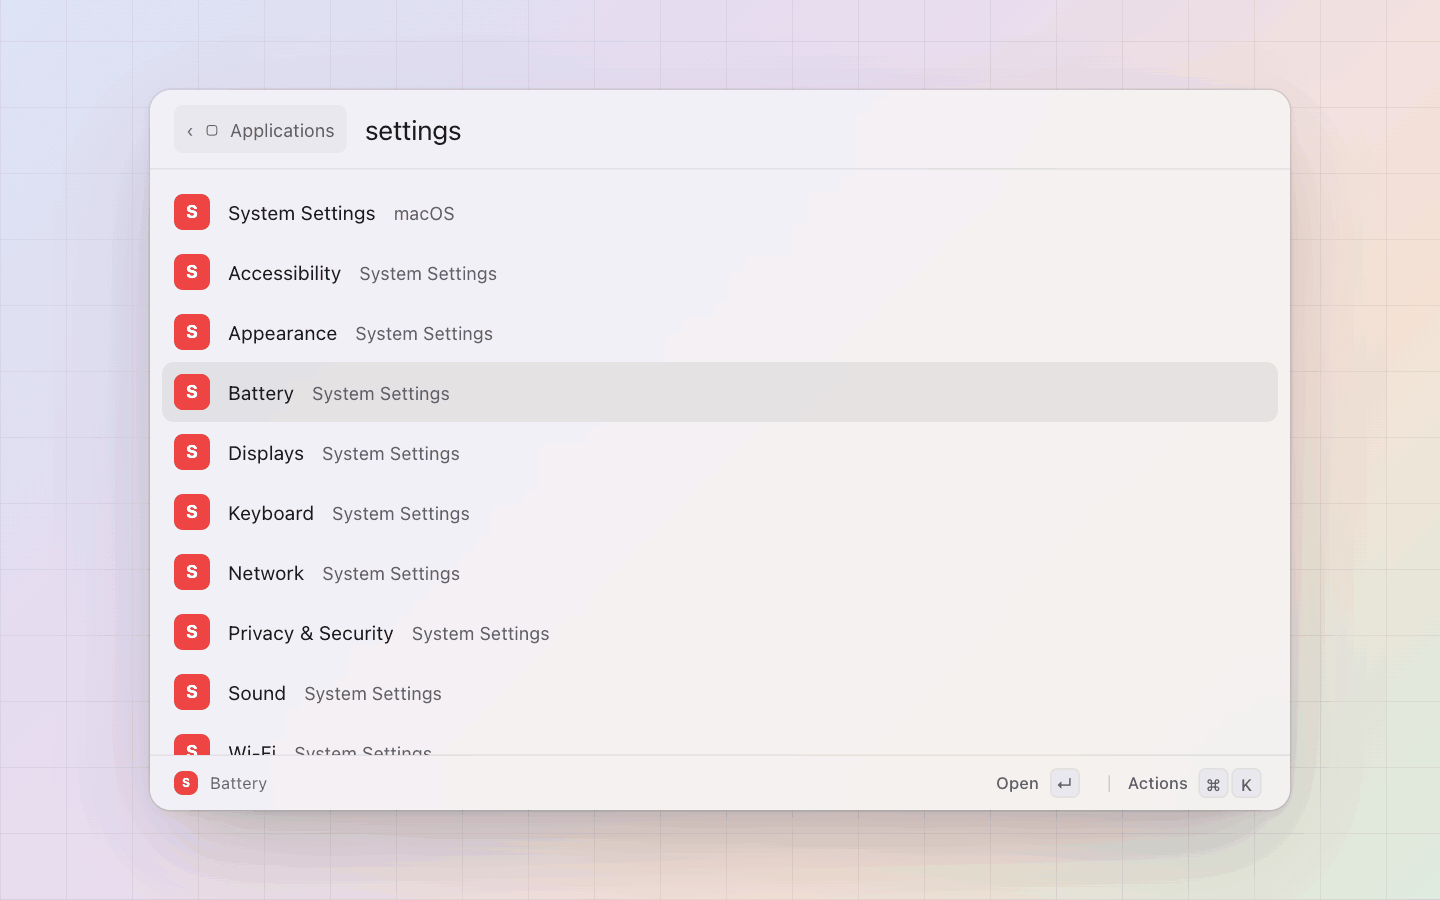Click the back chevron in Applications chip
This screenshot has height=900, width=1440.
pyautogui.click(x=190, y=131)
